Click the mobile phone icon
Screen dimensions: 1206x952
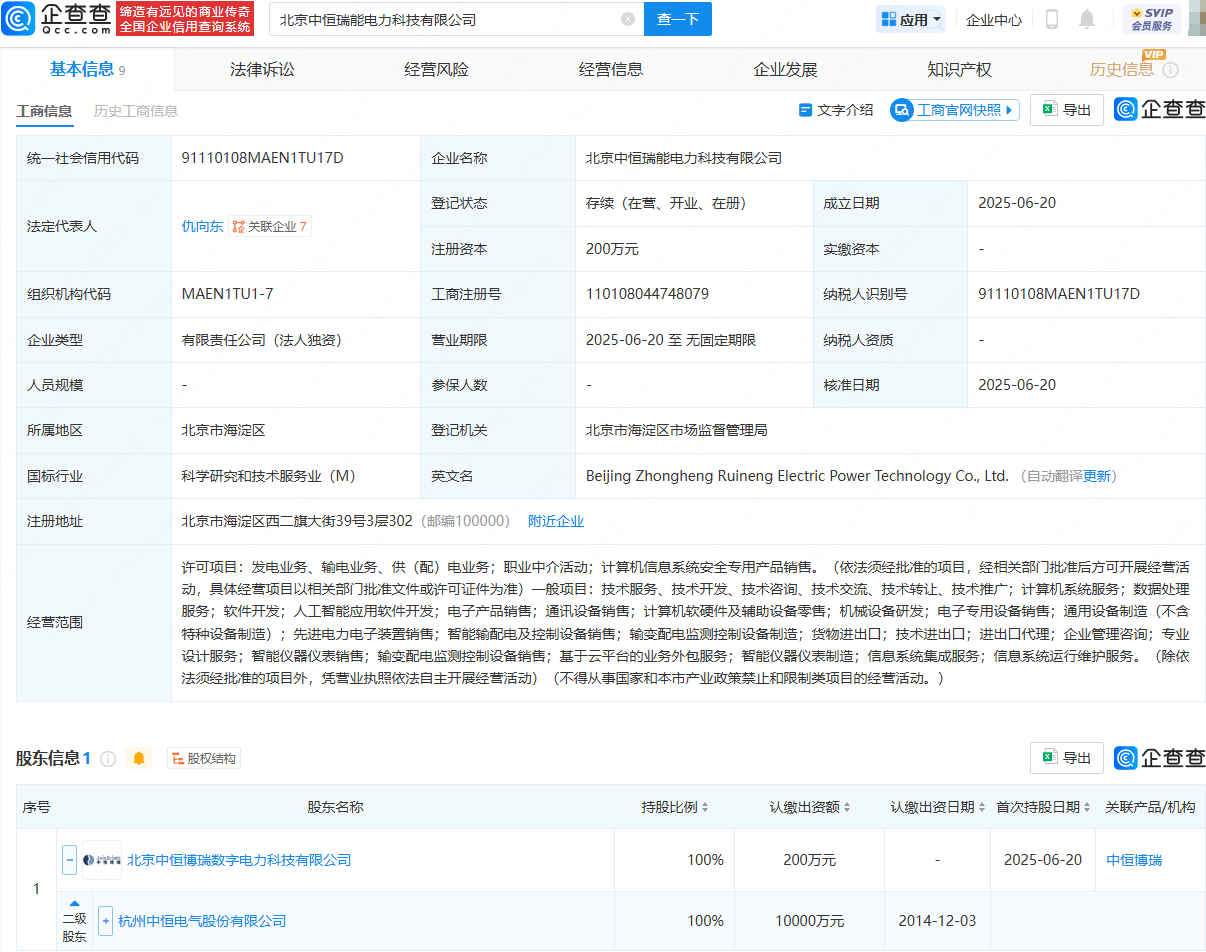click(x=1052, y=19)
